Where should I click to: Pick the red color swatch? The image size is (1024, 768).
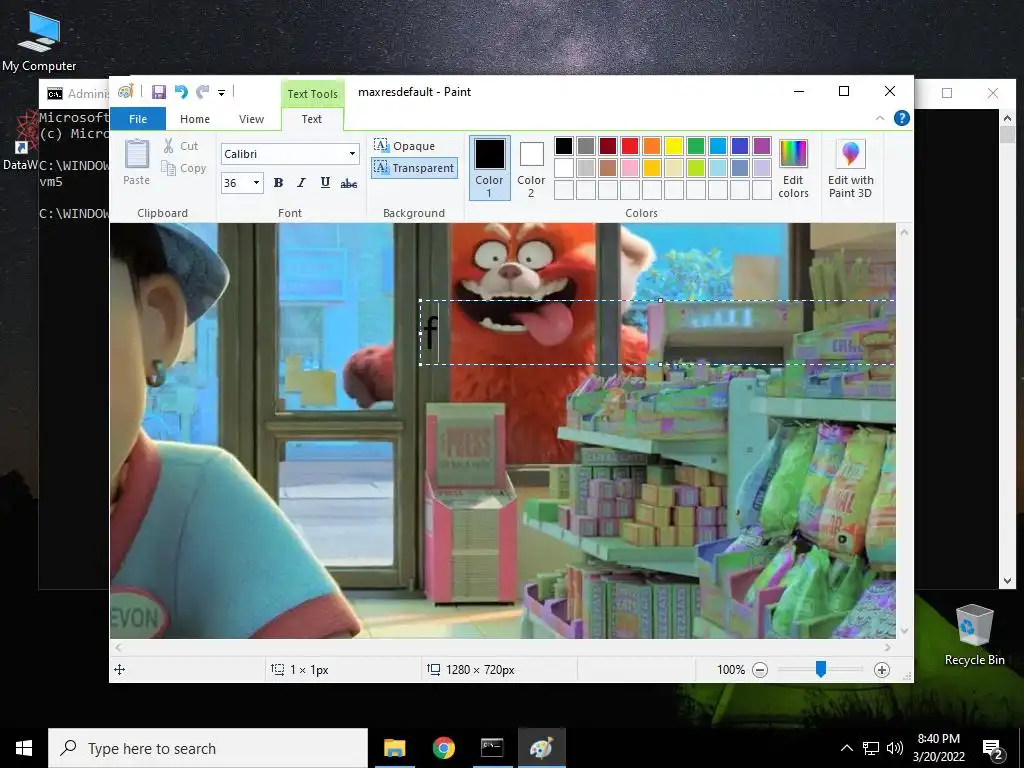(x=630, y=146)
